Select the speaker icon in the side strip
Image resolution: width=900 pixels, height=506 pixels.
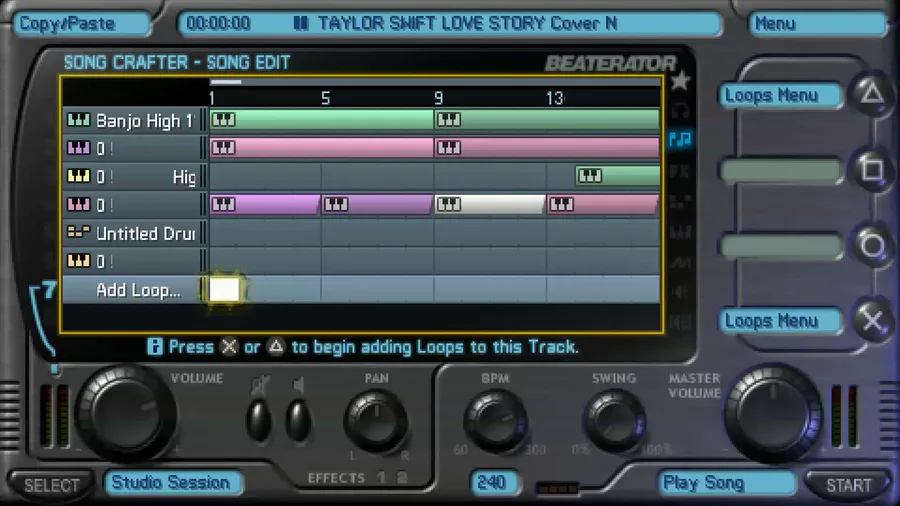point(680,292)
